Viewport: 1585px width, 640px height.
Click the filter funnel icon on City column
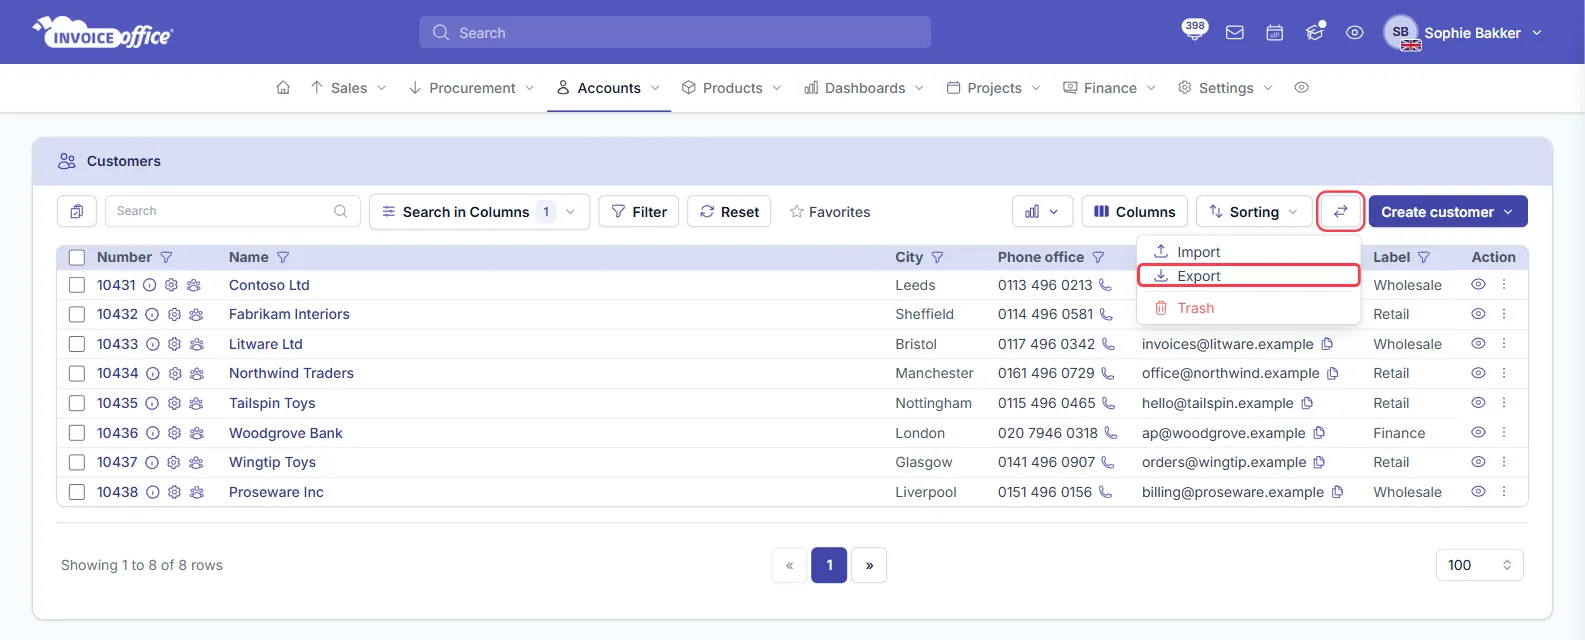(937, 257)
